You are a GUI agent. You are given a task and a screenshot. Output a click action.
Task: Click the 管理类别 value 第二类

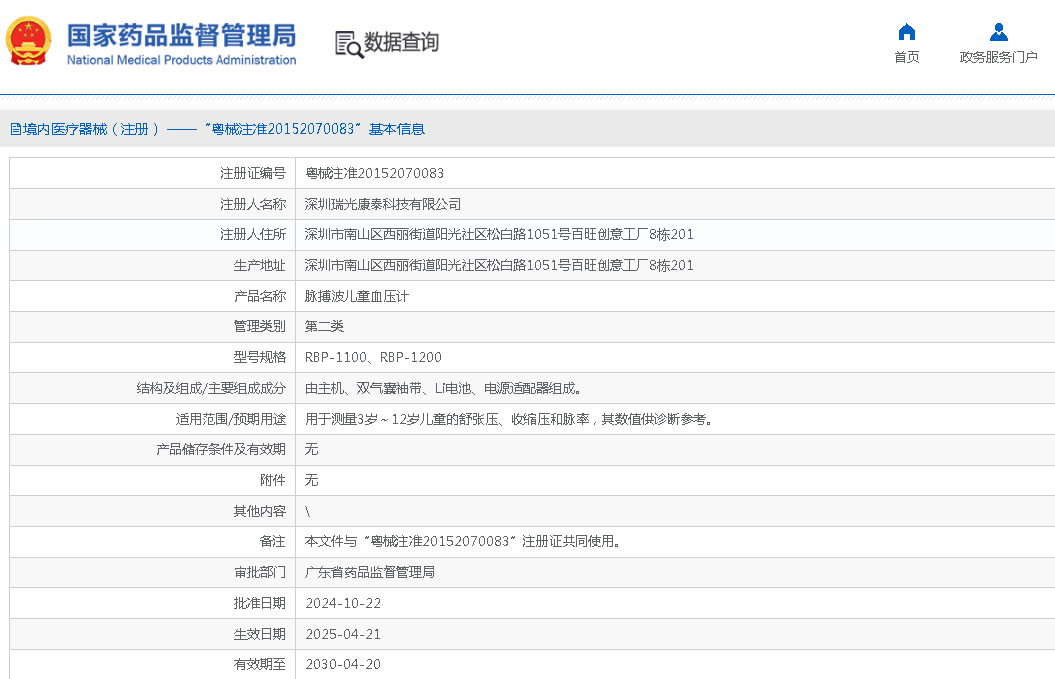click(324, 326)
